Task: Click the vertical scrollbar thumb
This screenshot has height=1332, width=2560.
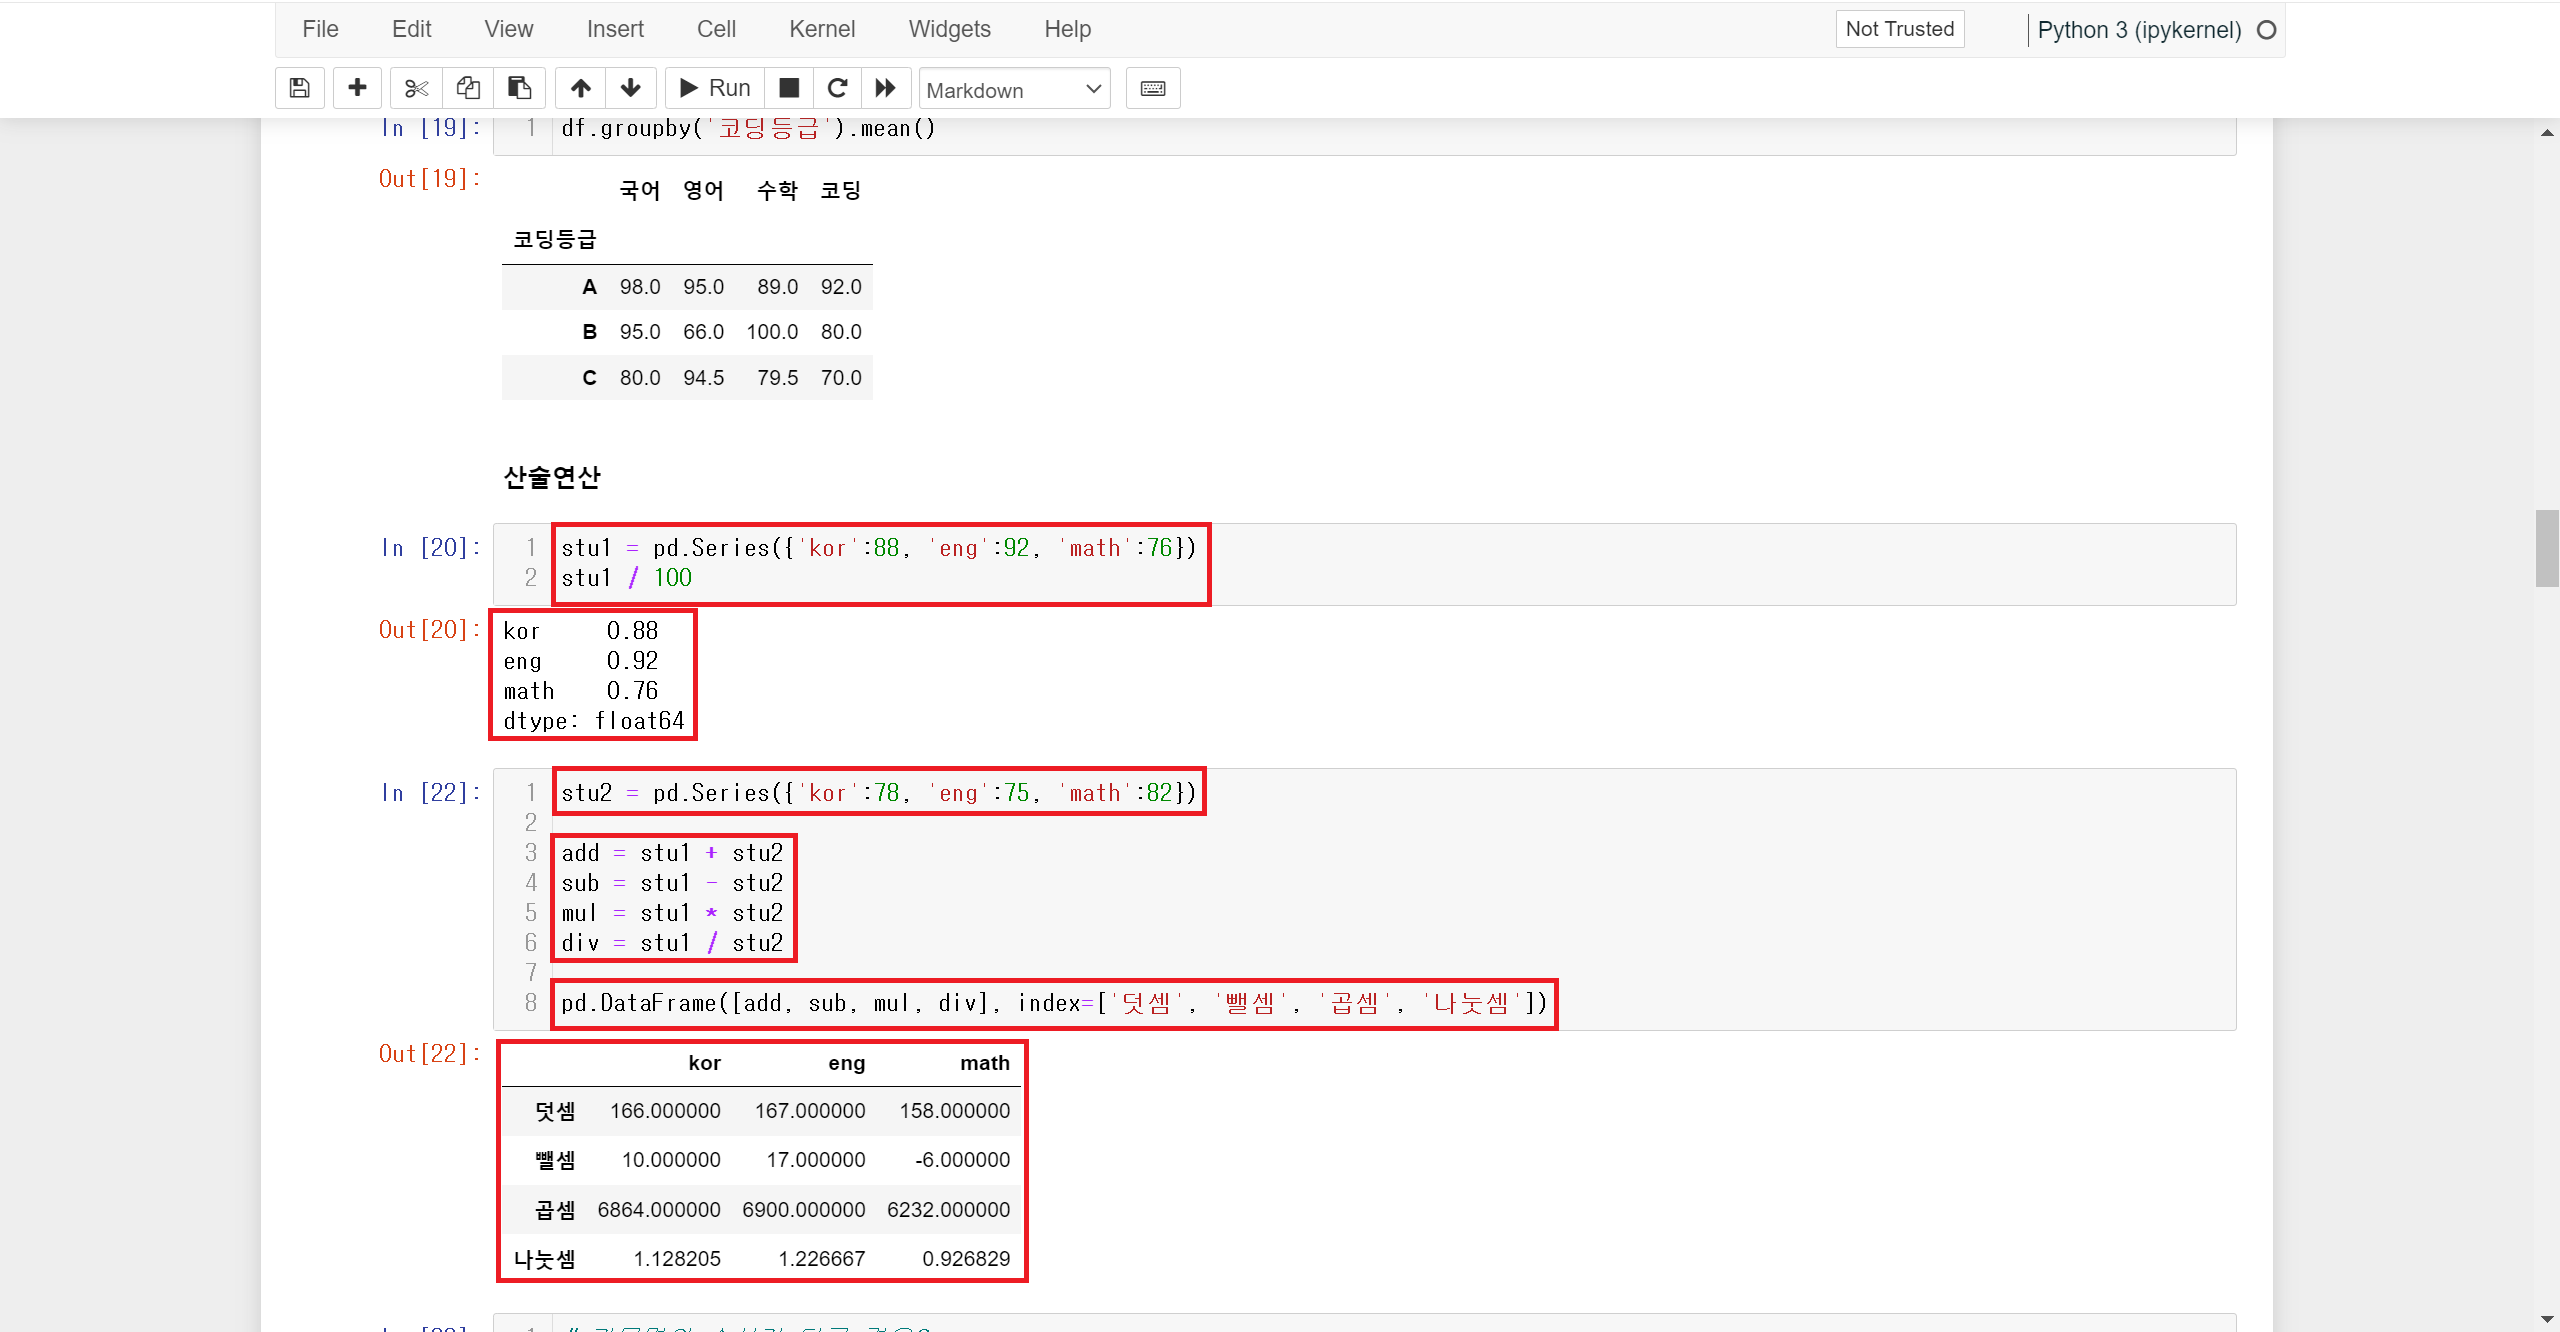Action: pos(2546,547)
